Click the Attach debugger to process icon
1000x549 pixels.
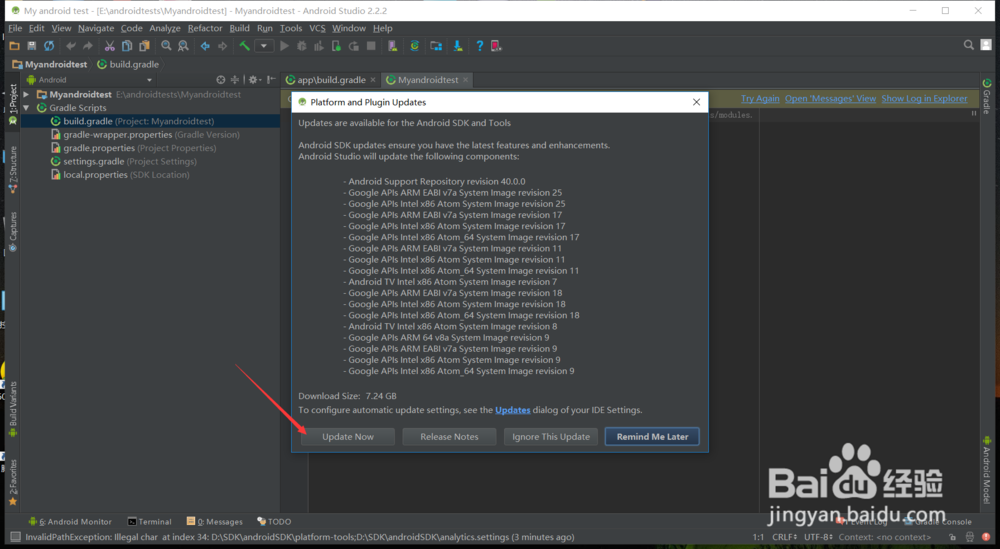click(x=336, y=46)
